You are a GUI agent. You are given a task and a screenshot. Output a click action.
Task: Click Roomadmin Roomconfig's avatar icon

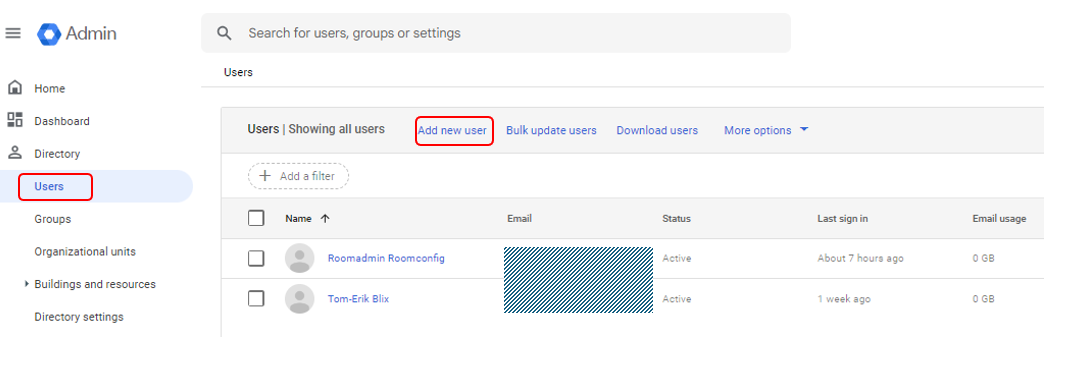299,258
